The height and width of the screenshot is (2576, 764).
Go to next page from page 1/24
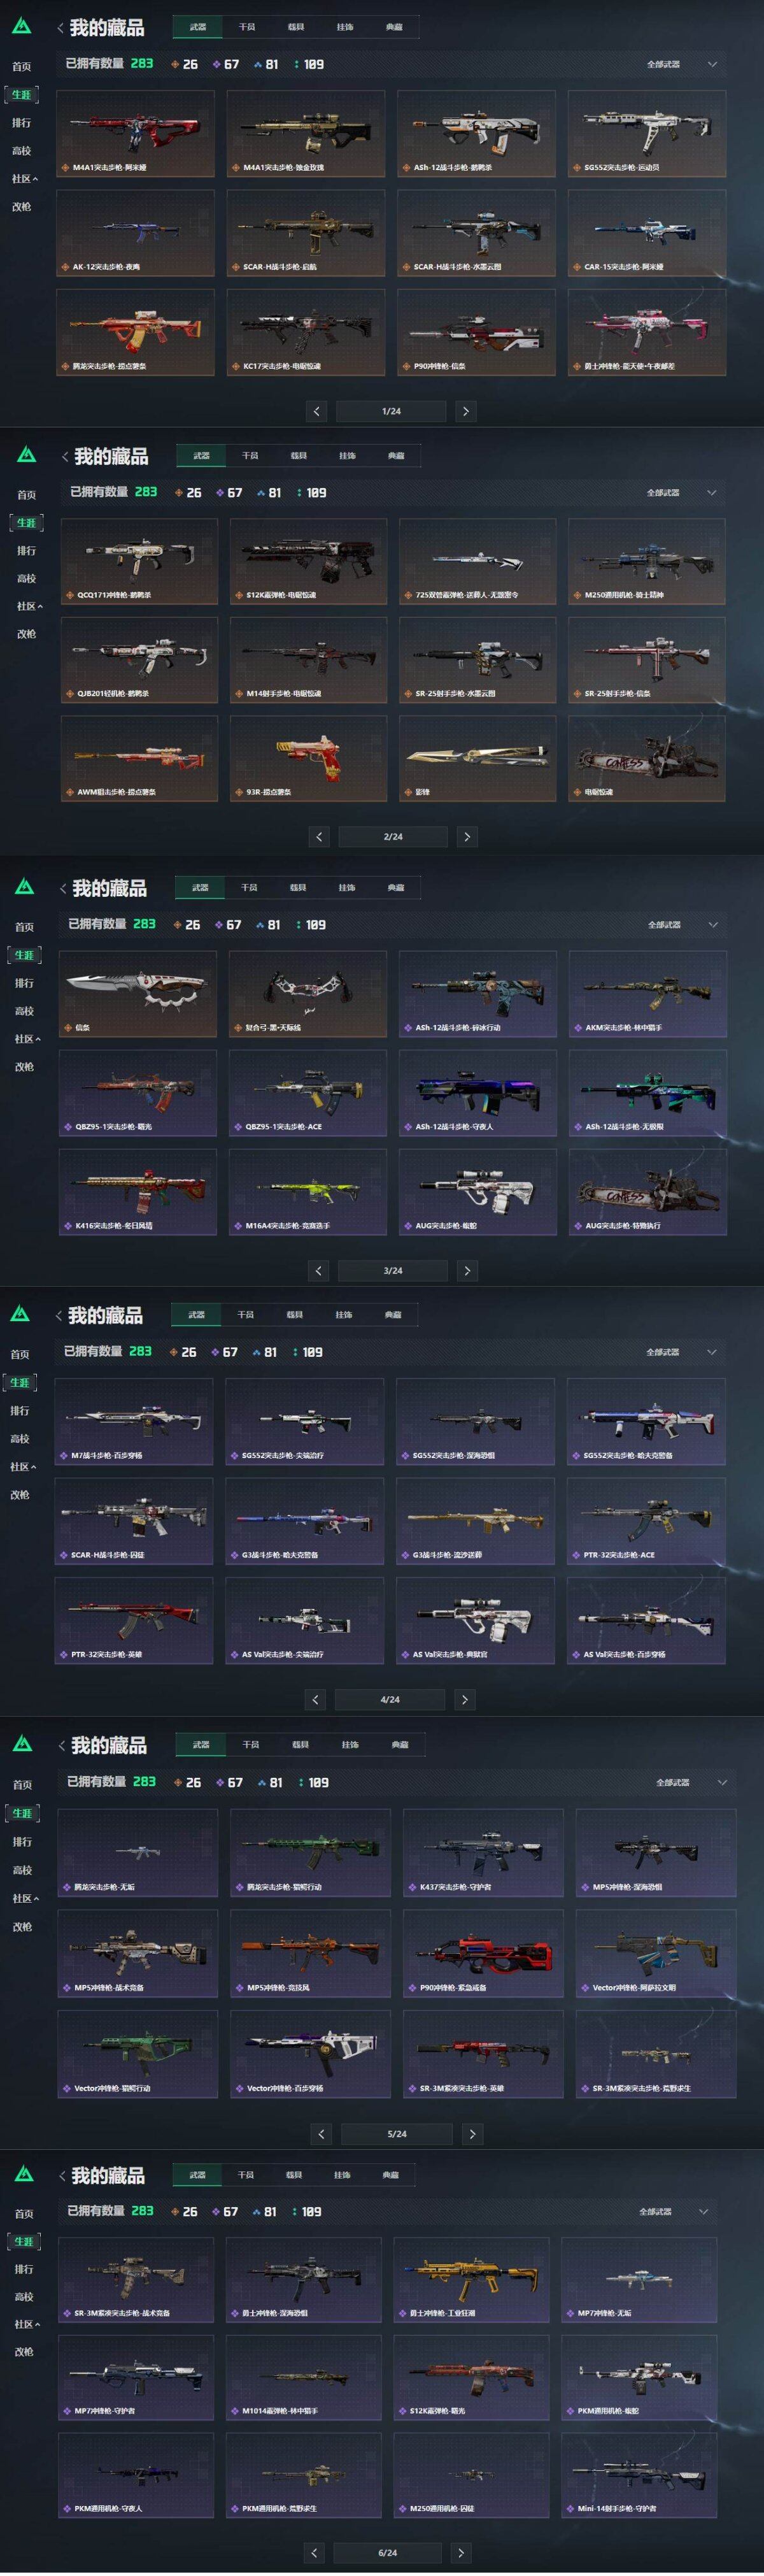tap(465, 411)
